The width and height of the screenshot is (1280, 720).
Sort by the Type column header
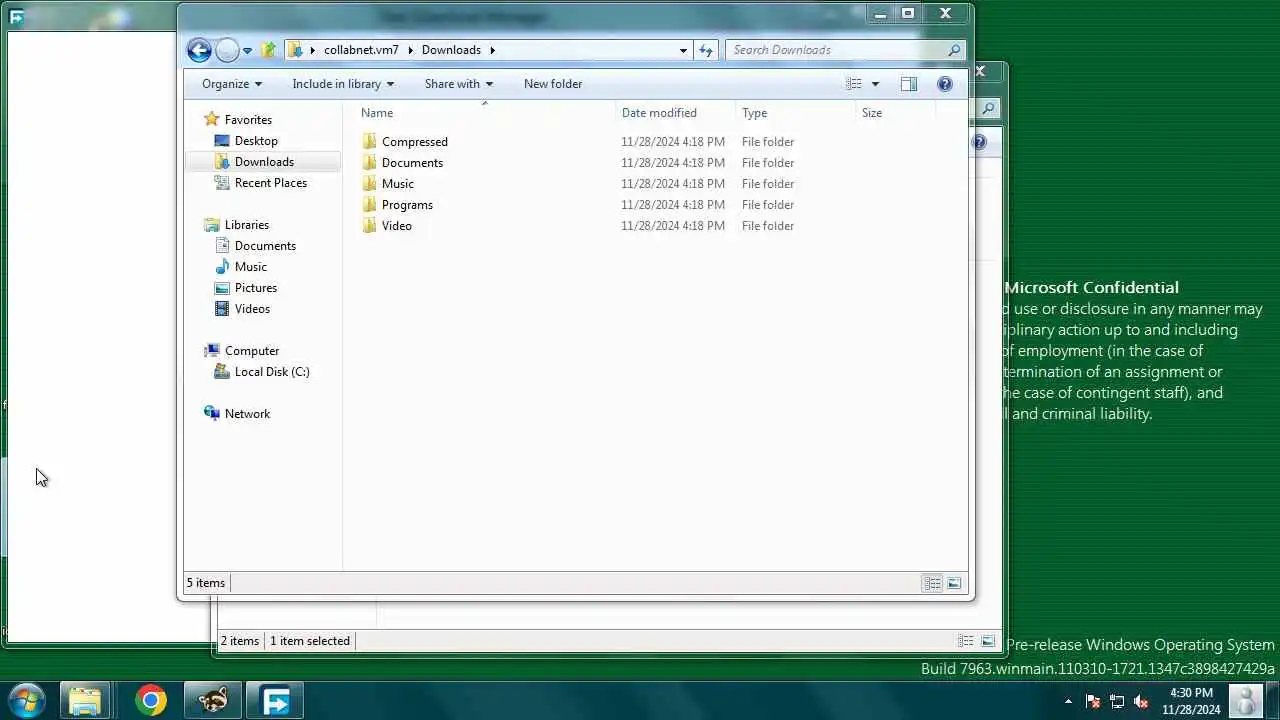(x=755, y=113)
